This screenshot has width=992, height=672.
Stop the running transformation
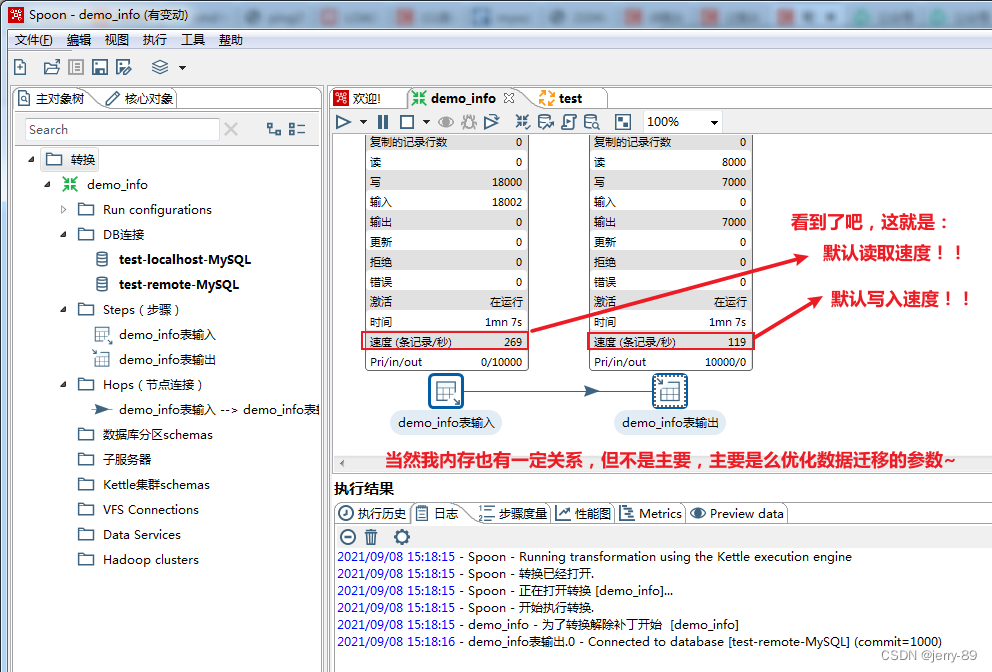point(407,121)
